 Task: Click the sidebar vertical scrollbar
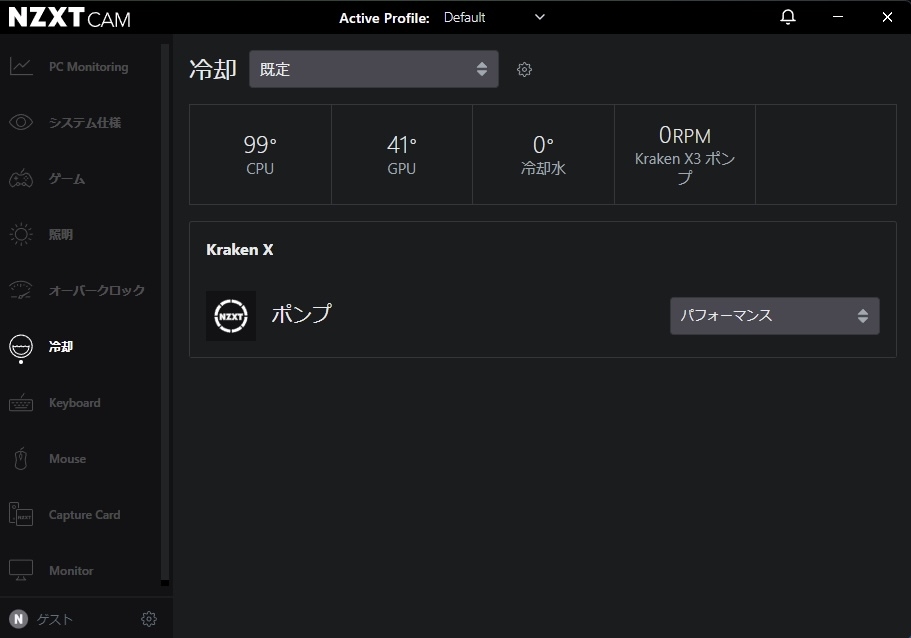point(165,314)
